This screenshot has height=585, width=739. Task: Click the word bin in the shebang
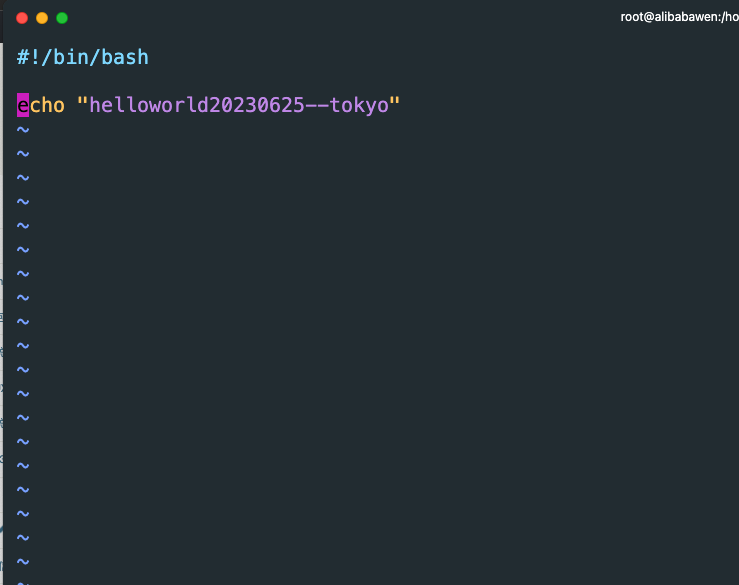pos(71,58)
